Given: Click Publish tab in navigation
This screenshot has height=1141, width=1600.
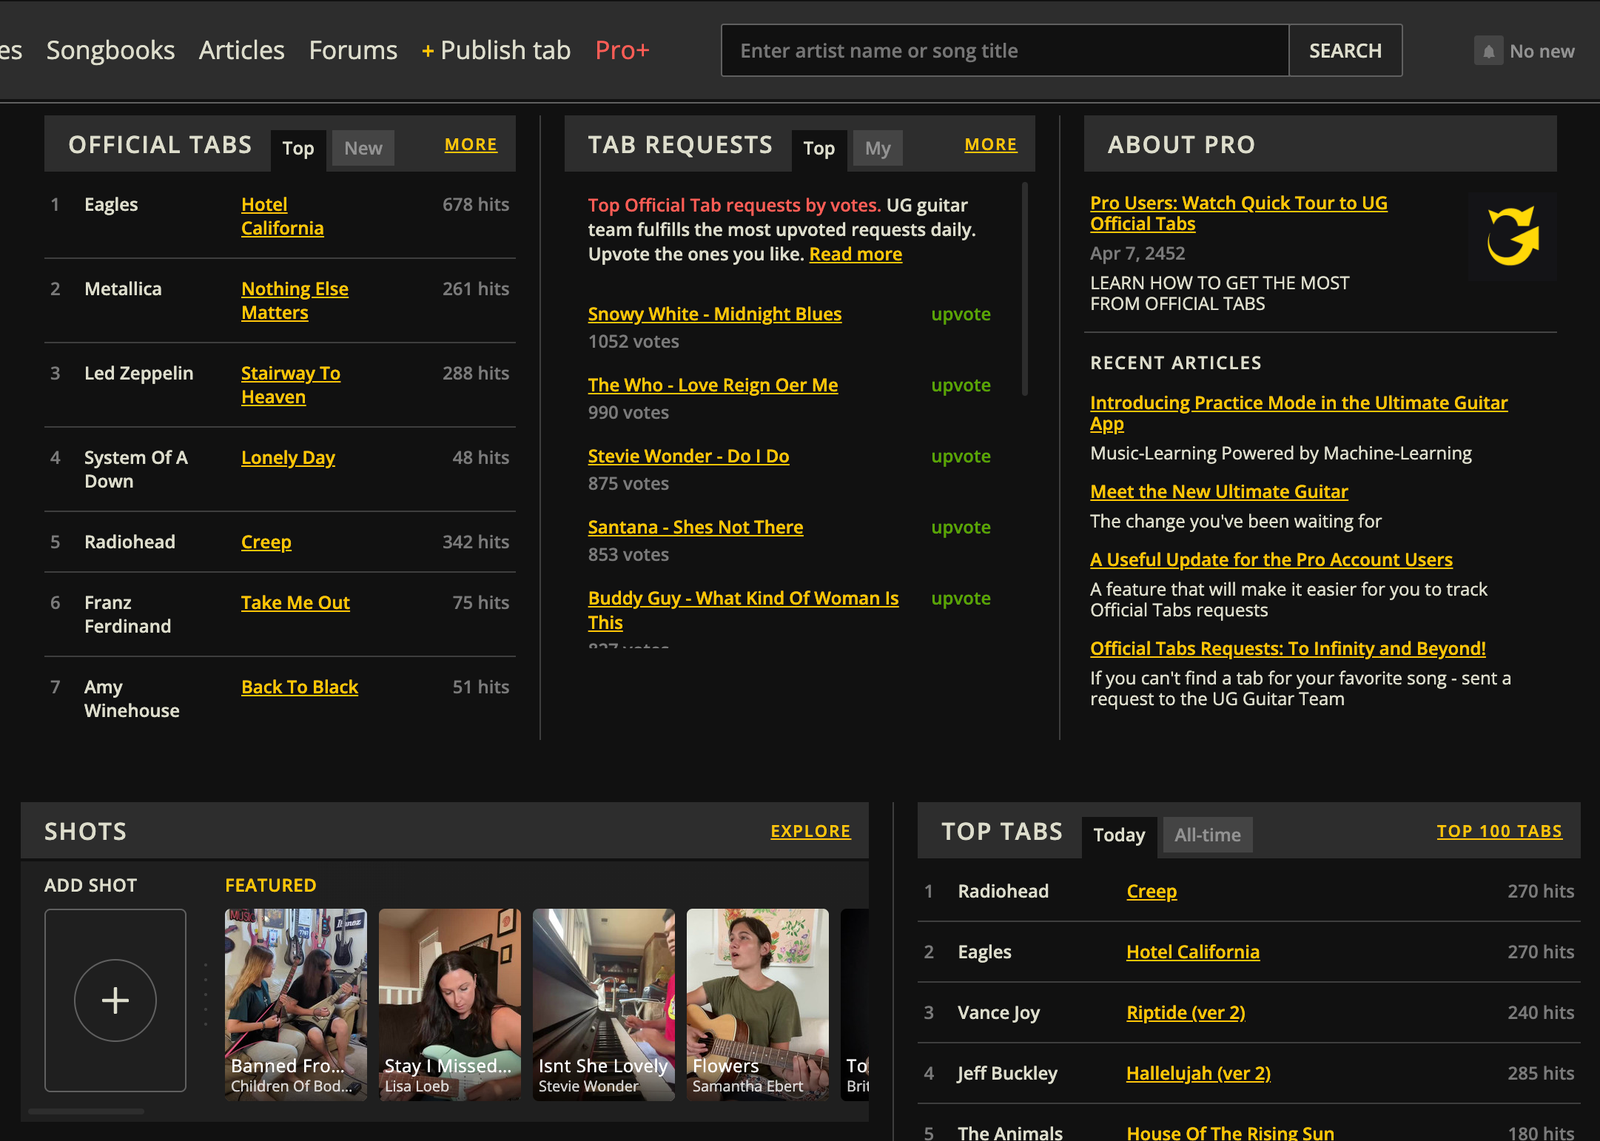Looking at the screenshot, I should click(496, 50).
